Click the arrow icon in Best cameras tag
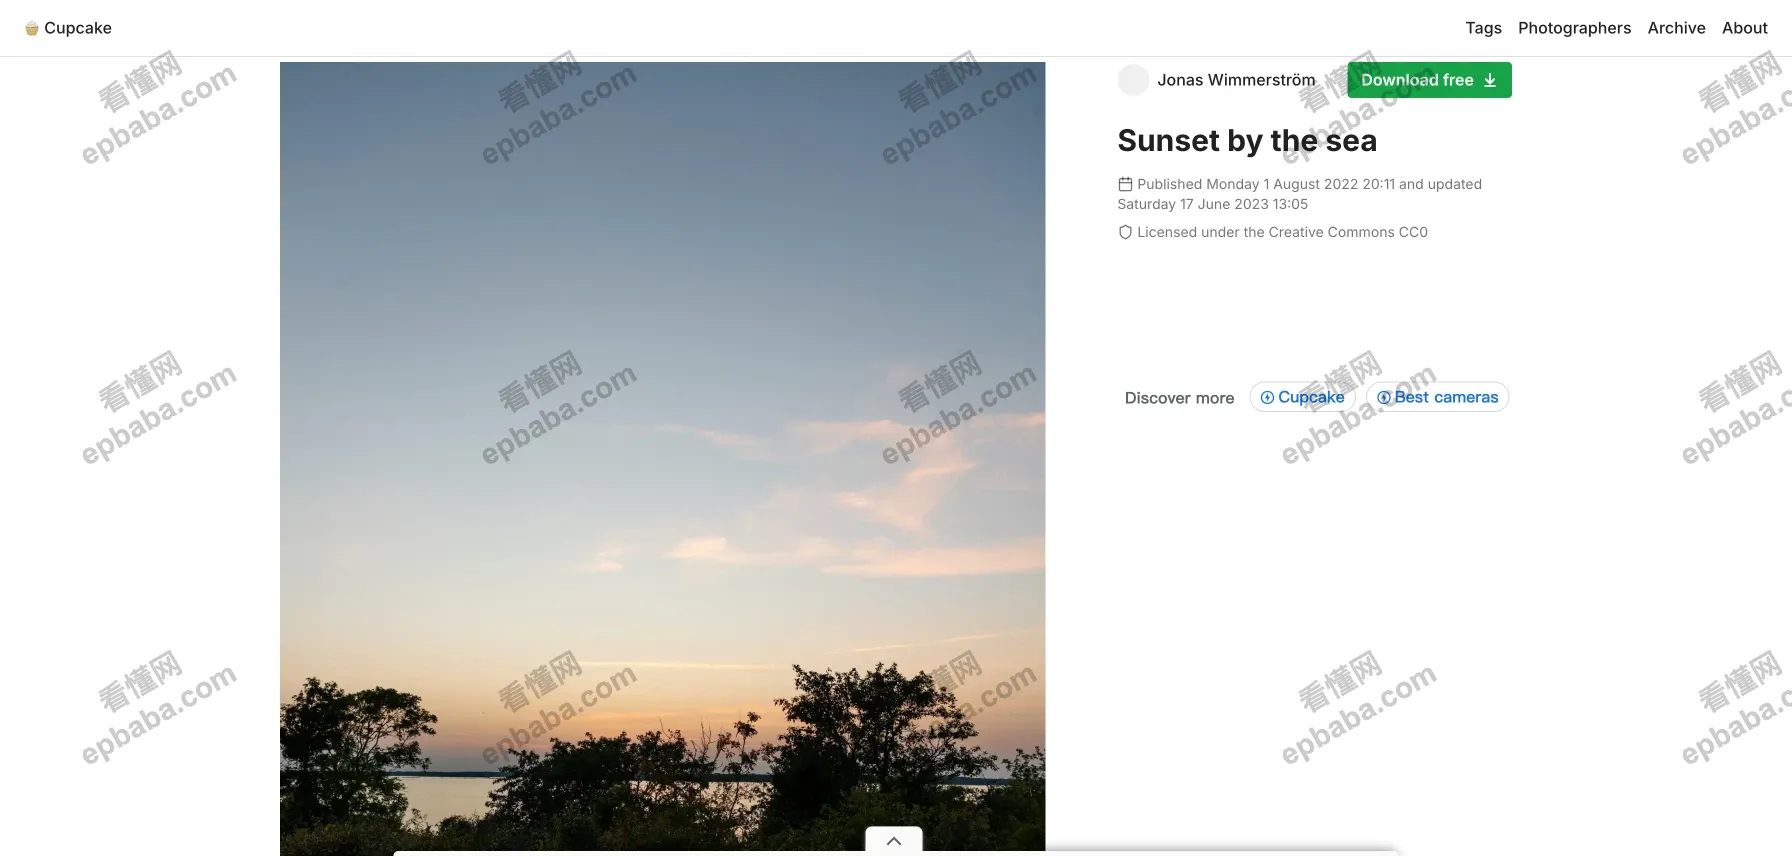Viewport: 1792px width, 856px height. [1384, 397]
